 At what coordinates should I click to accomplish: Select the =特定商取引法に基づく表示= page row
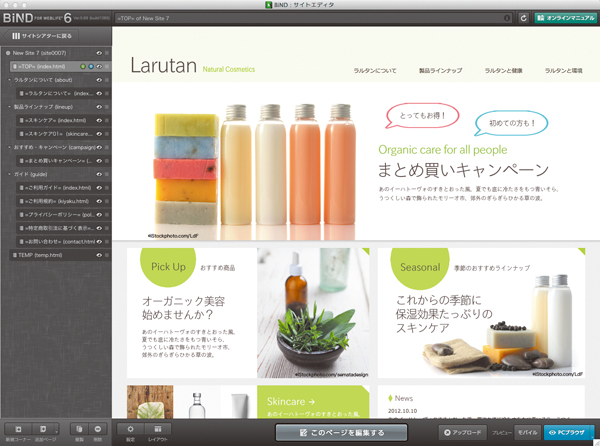click(64, 228)
